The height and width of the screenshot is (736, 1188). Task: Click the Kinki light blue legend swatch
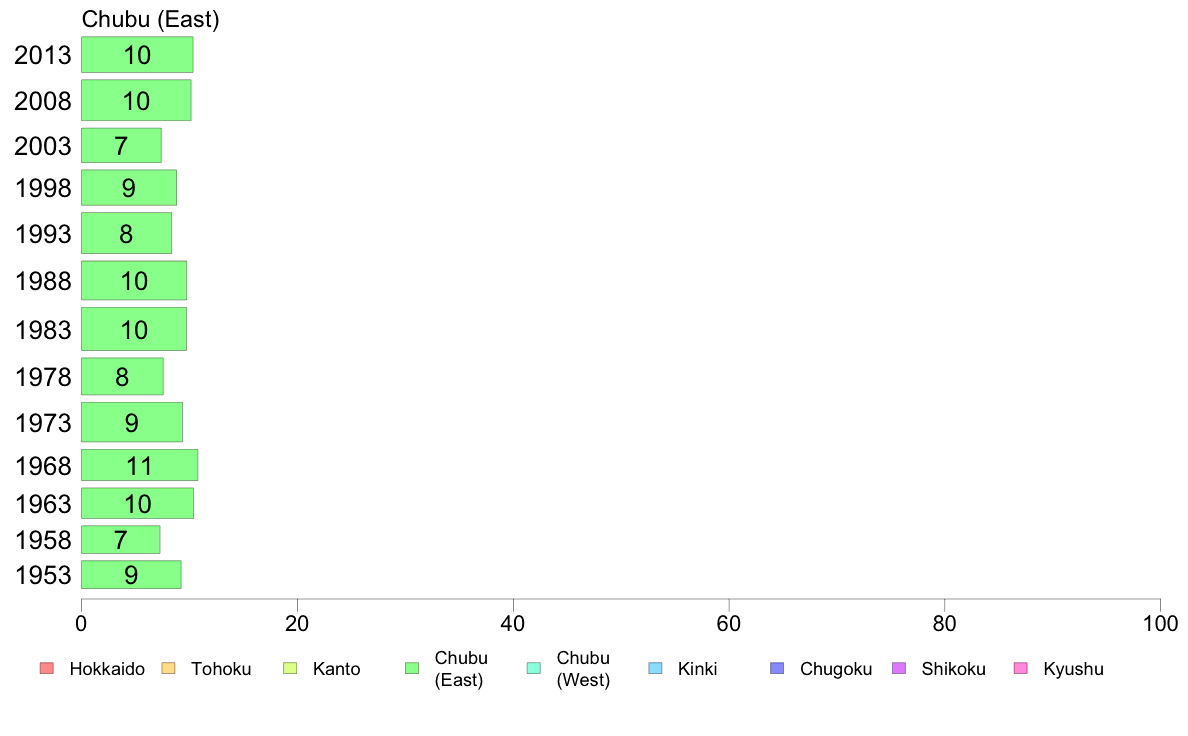(x=655, y=669)
